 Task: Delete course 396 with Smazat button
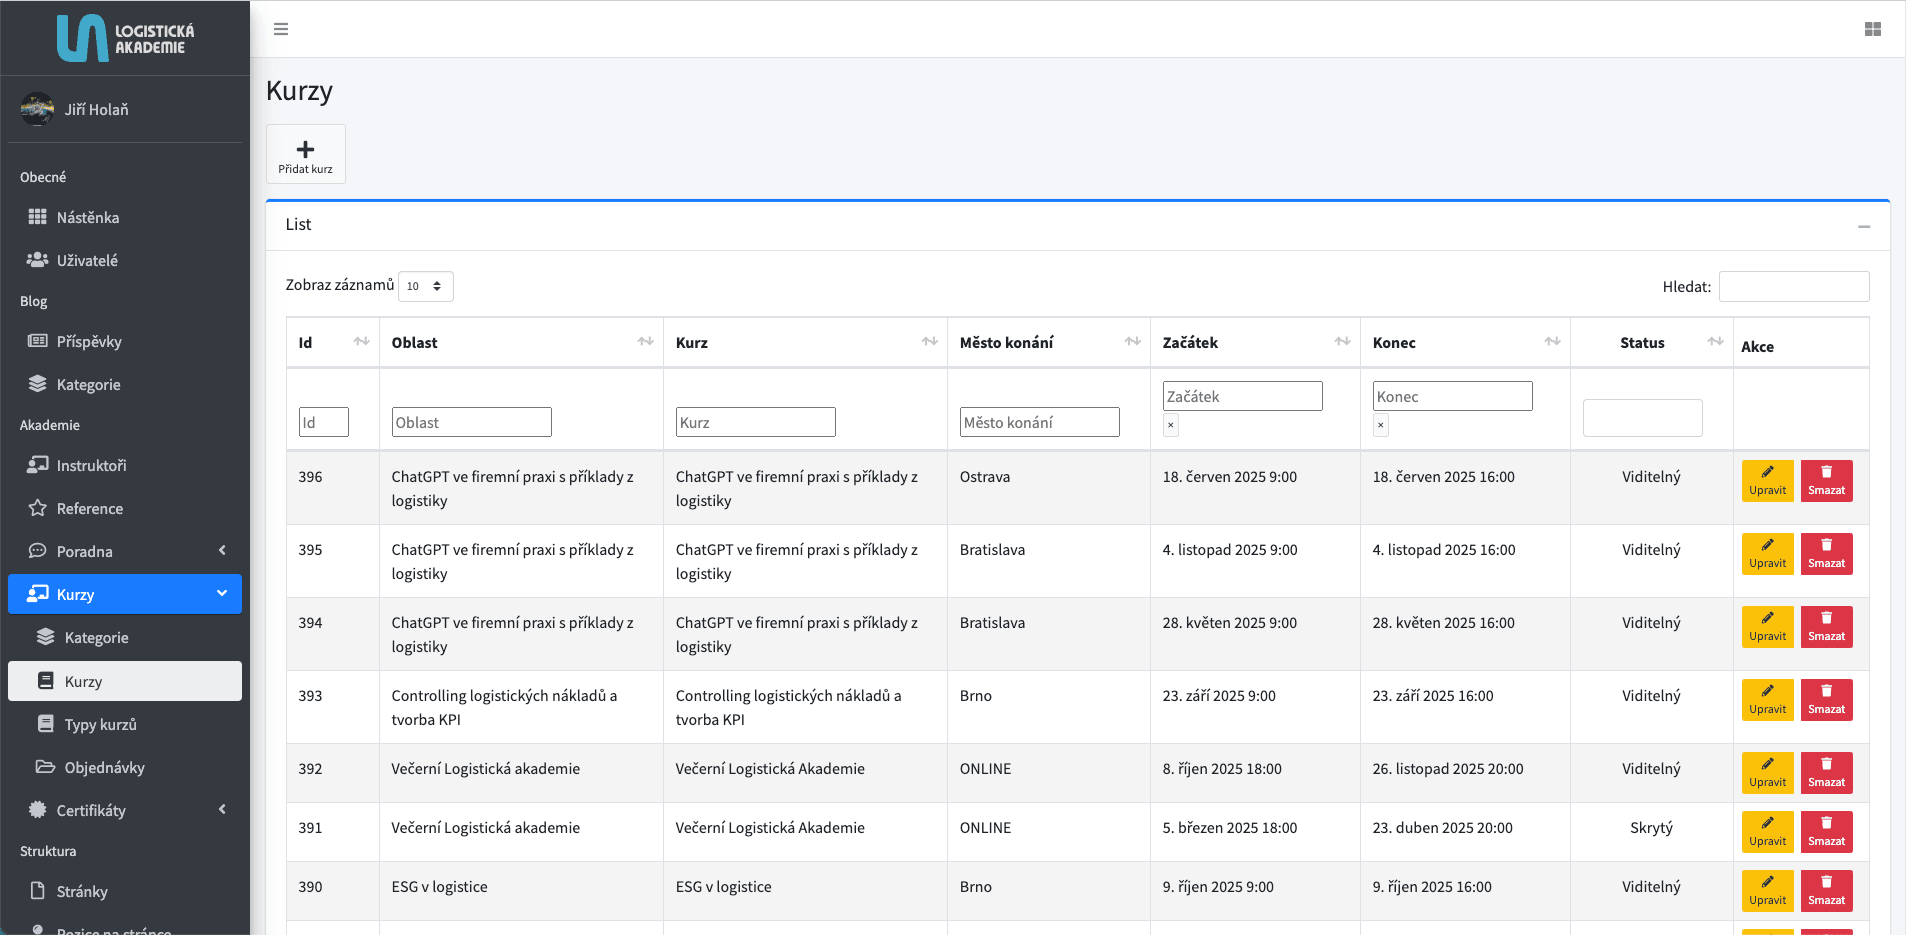1826,480
